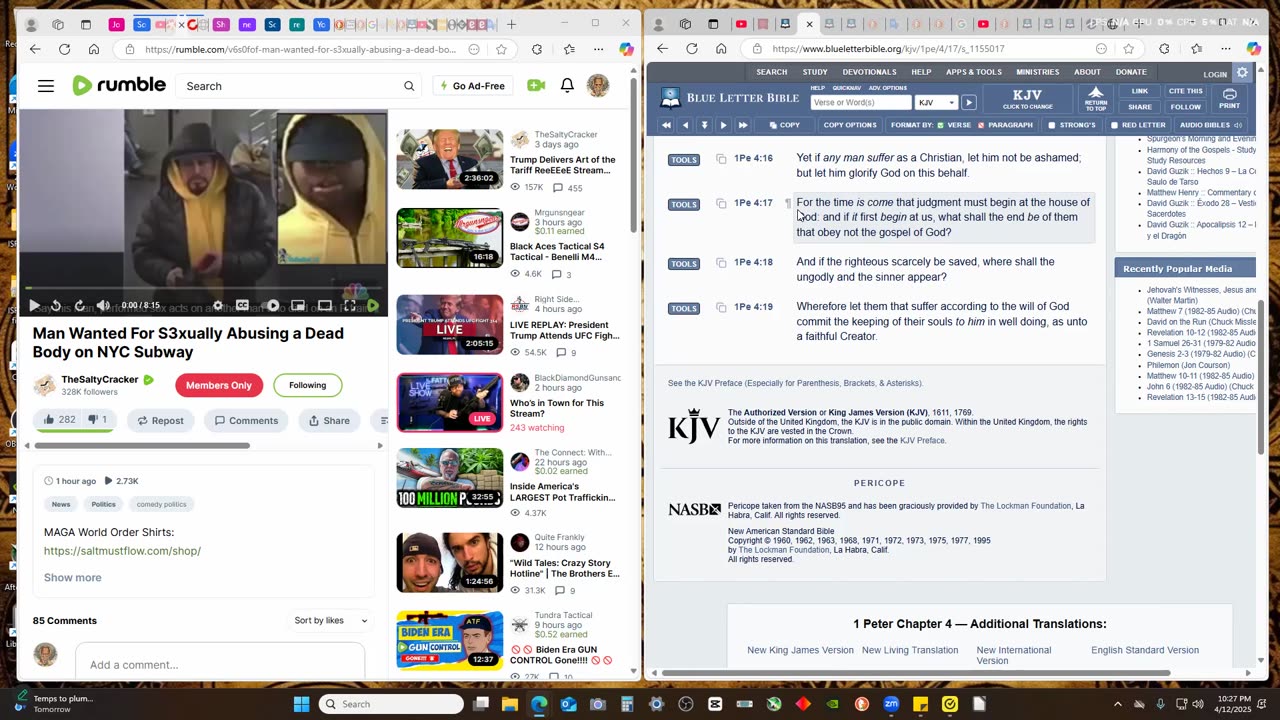Expand description with Show more
Viewport: 1280px width, 720px height.
pyautogui.click(x=72, y=577)
